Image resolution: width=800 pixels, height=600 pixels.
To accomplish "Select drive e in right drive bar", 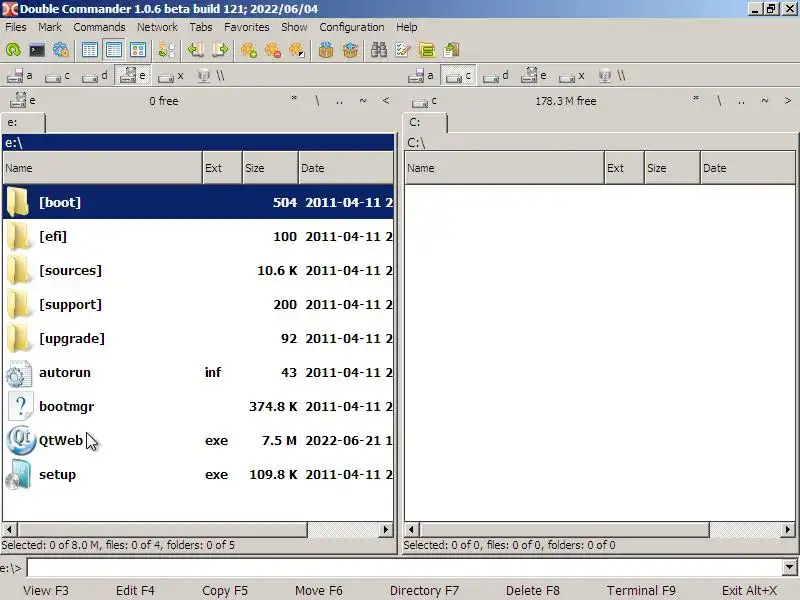I will pyautogui.click(x=534, y=76).
